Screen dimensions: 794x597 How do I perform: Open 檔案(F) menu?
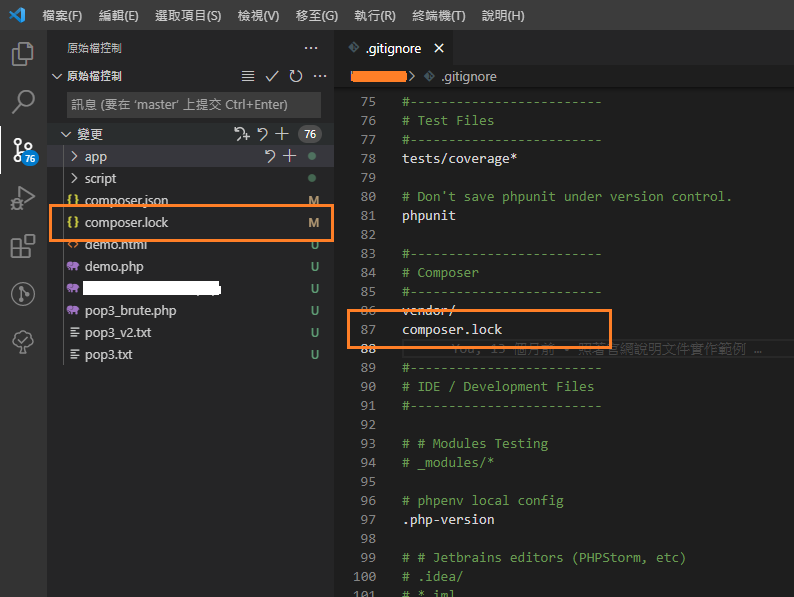pyautogui.click(x=62, y=15)
